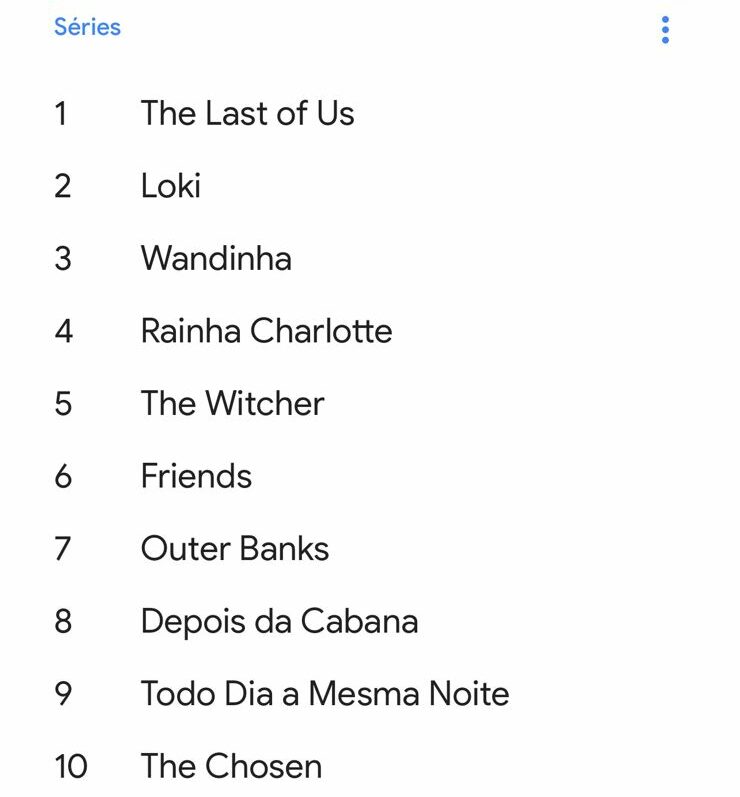
Task: Tap rank number 3 beside Wandinha
Action: [x=63, y=259]
